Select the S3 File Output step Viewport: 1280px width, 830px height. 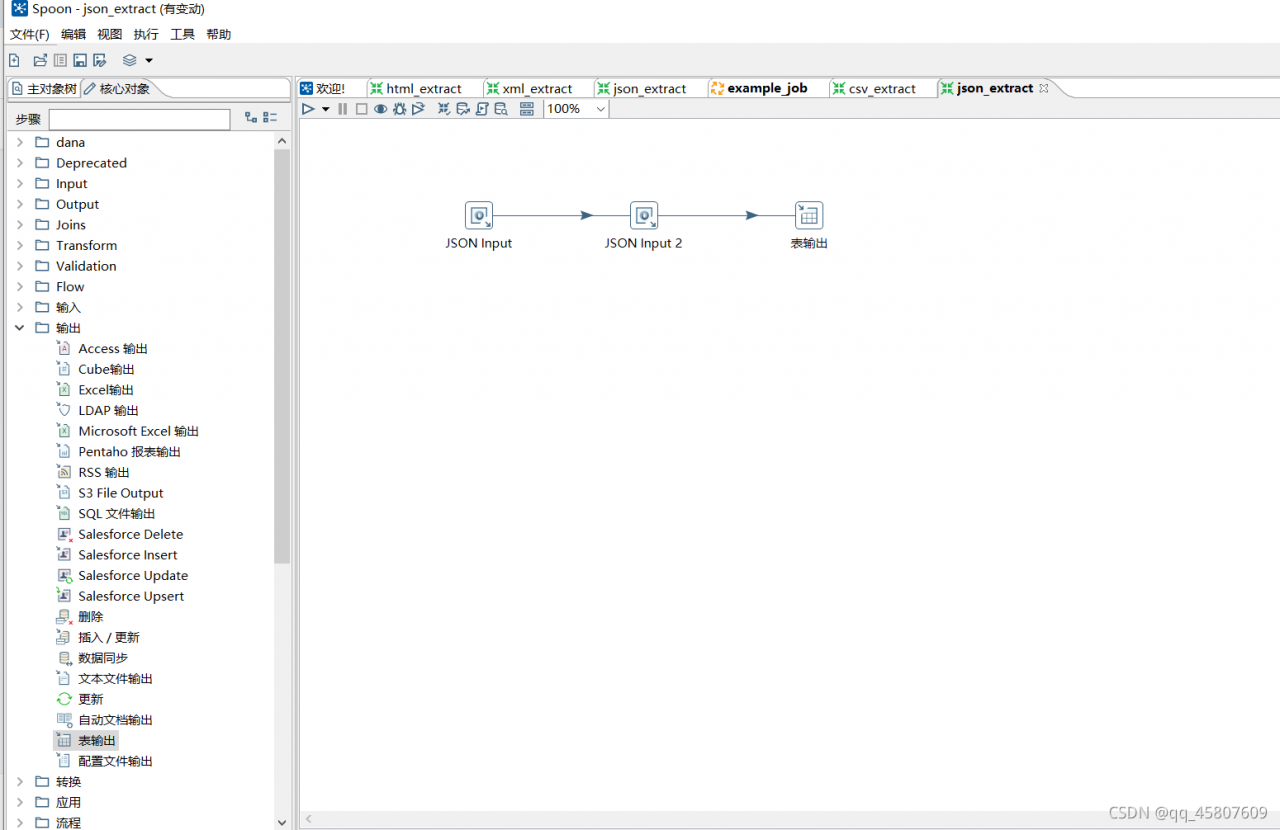(110, 493)
